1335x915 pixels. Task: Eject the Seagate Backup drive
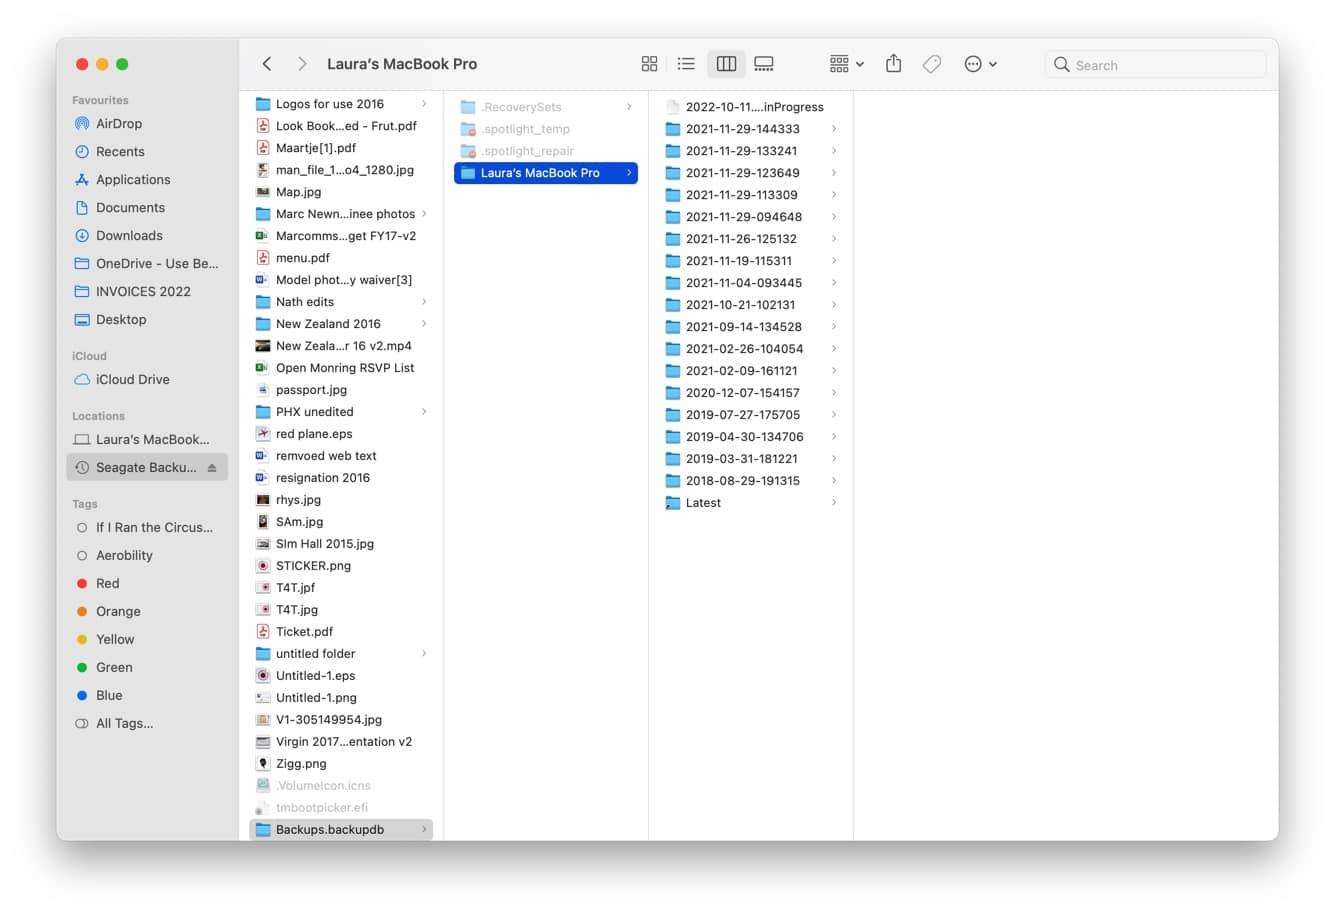(x=211, y=467)
